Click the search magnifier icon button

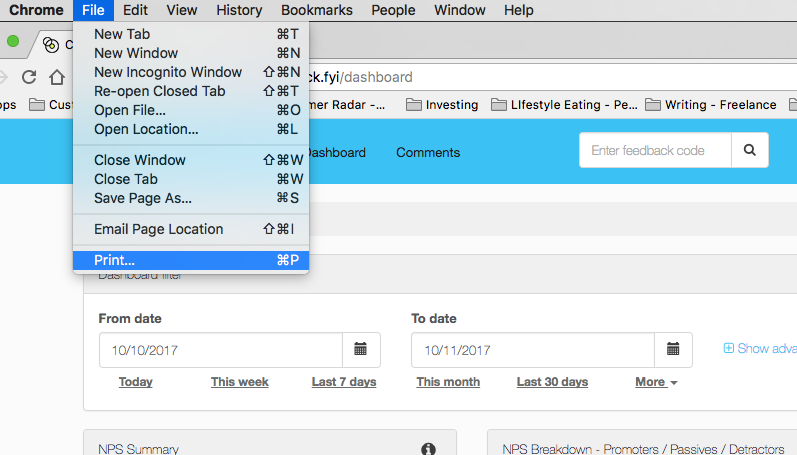[x=749, y=151]
